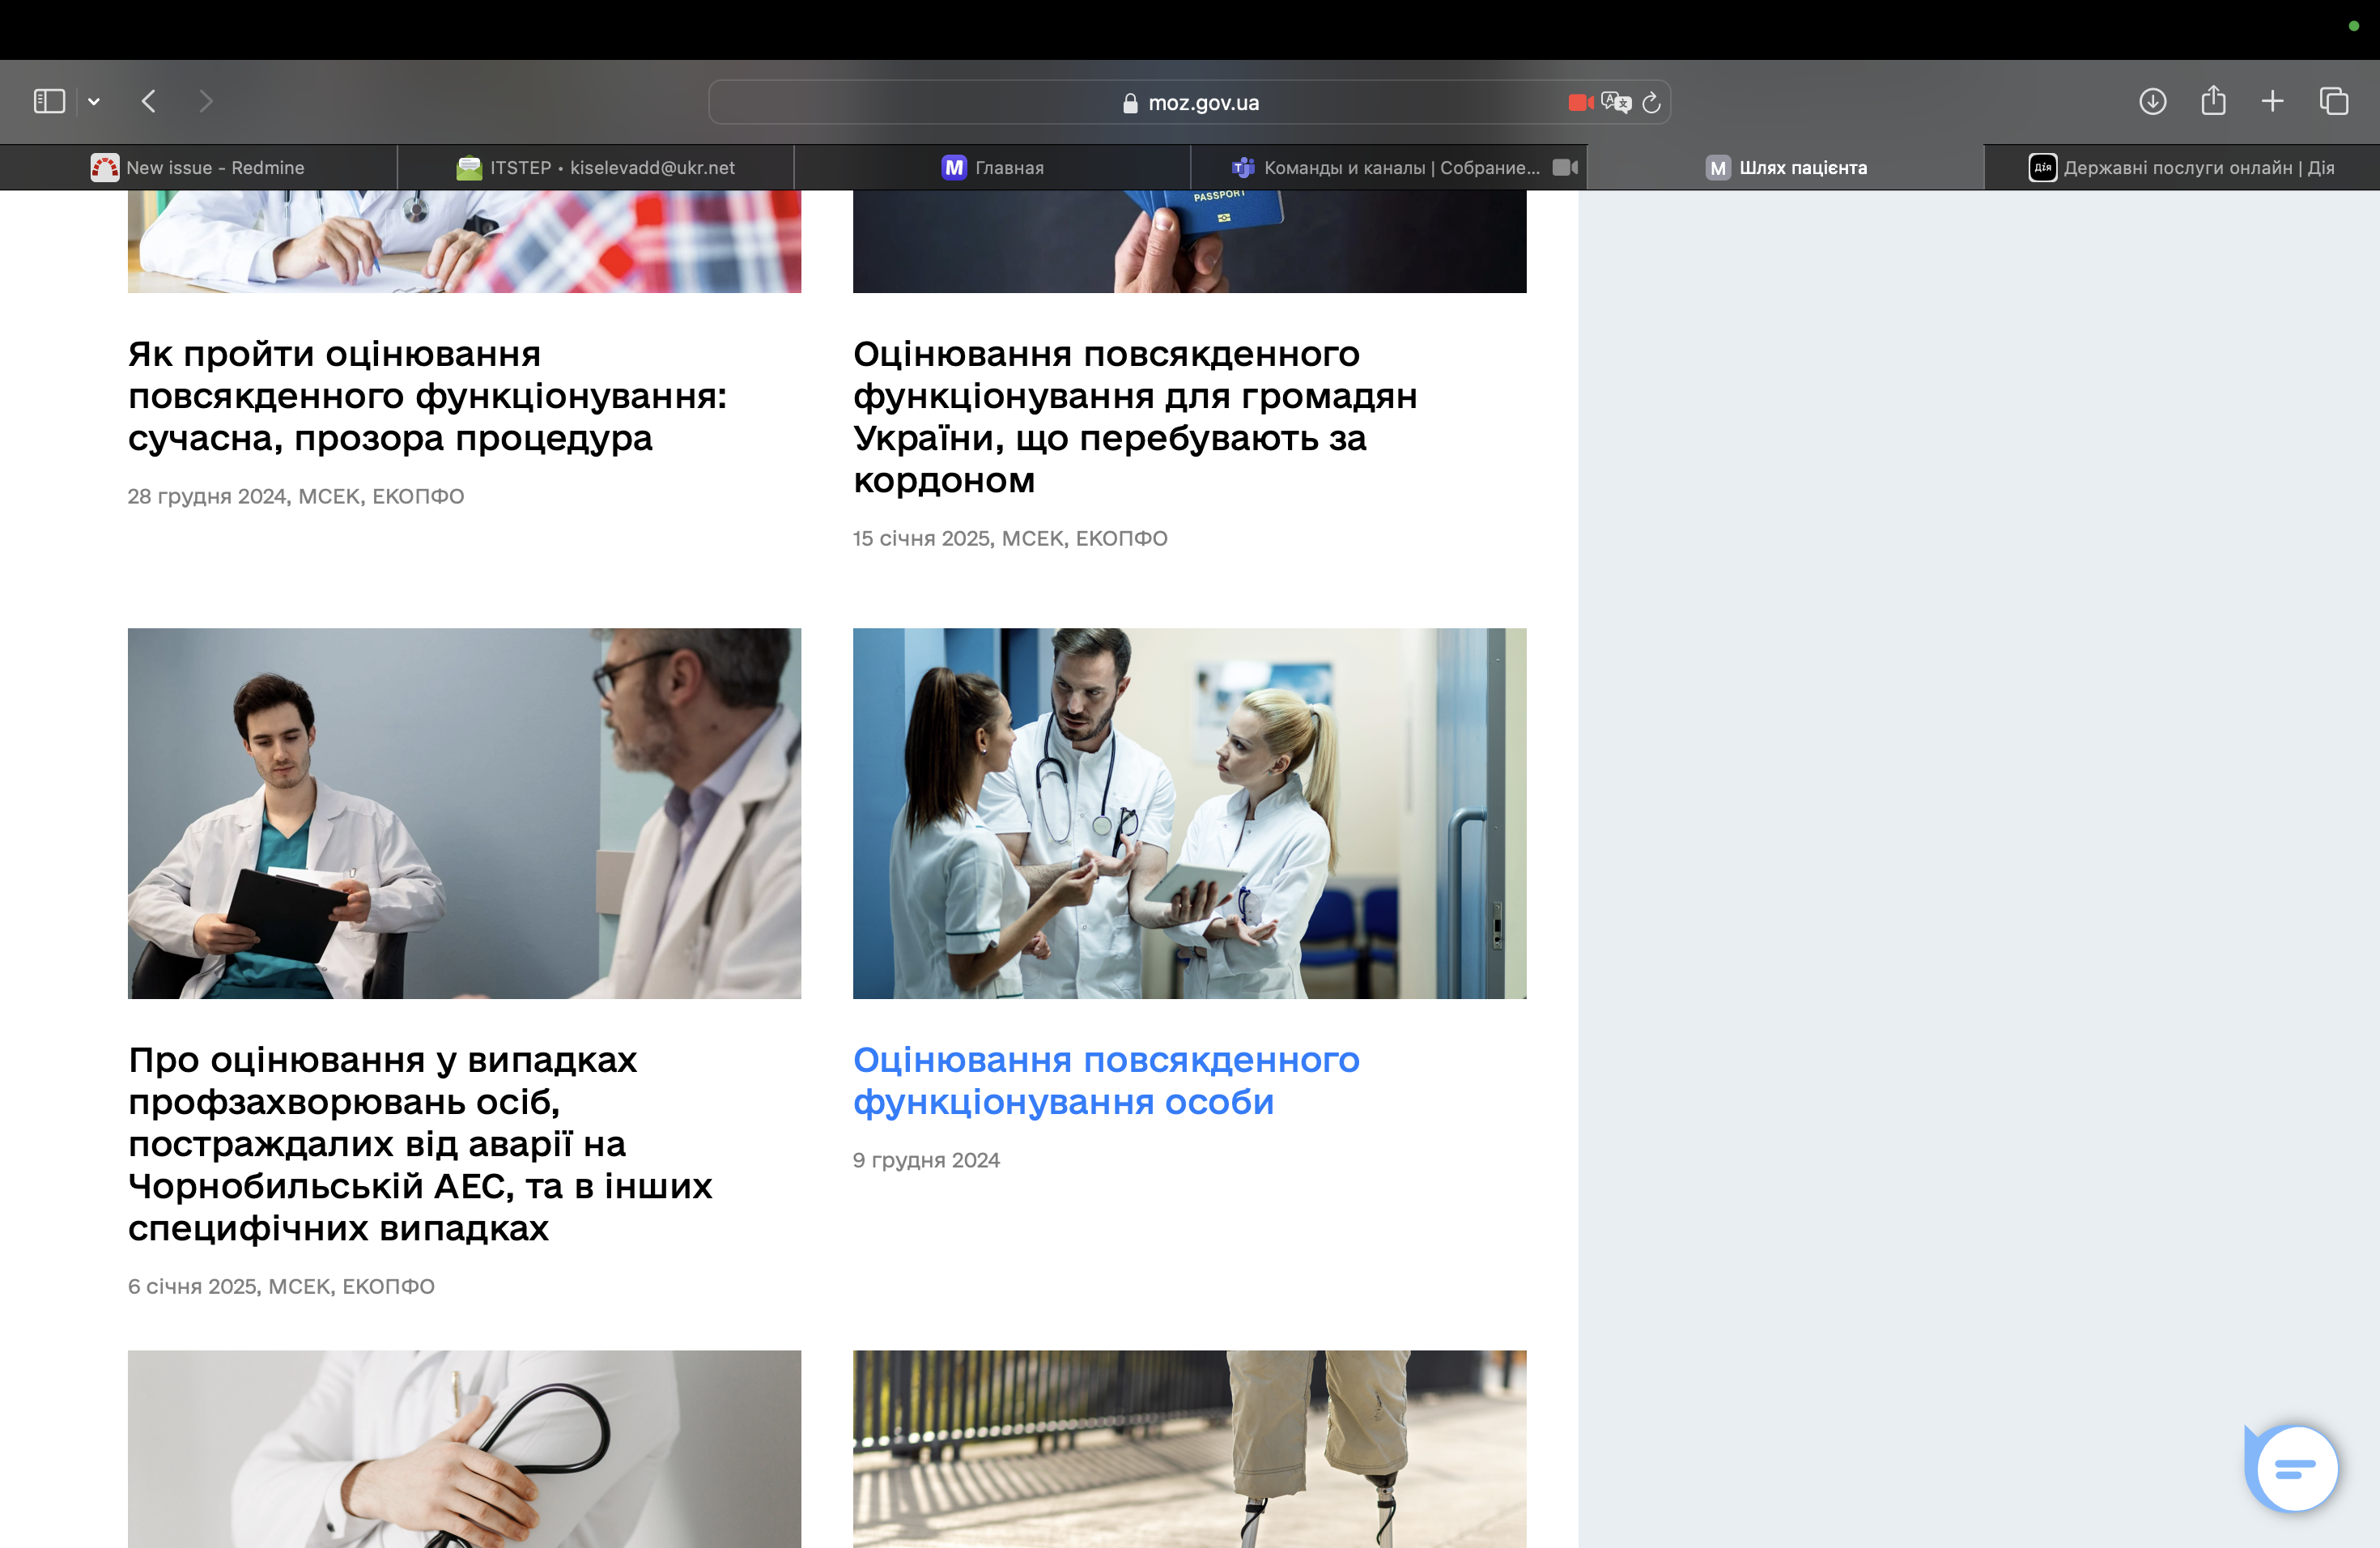Switch to the Державні послуги онлайн Дія tab
This screenshot has width=2380, height=1548.
click(2181, 167)
